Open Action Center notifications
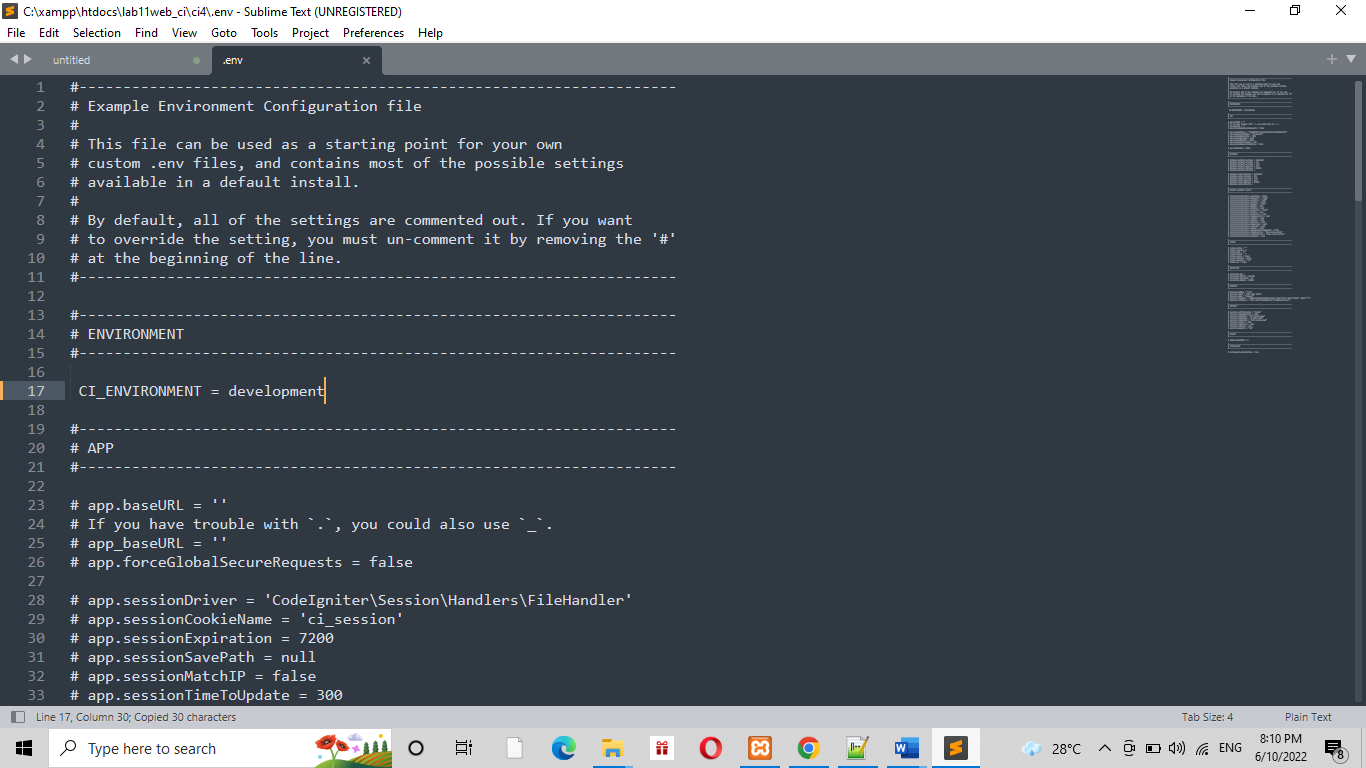Screen dimensions: 1366x768 point(1334,747)
